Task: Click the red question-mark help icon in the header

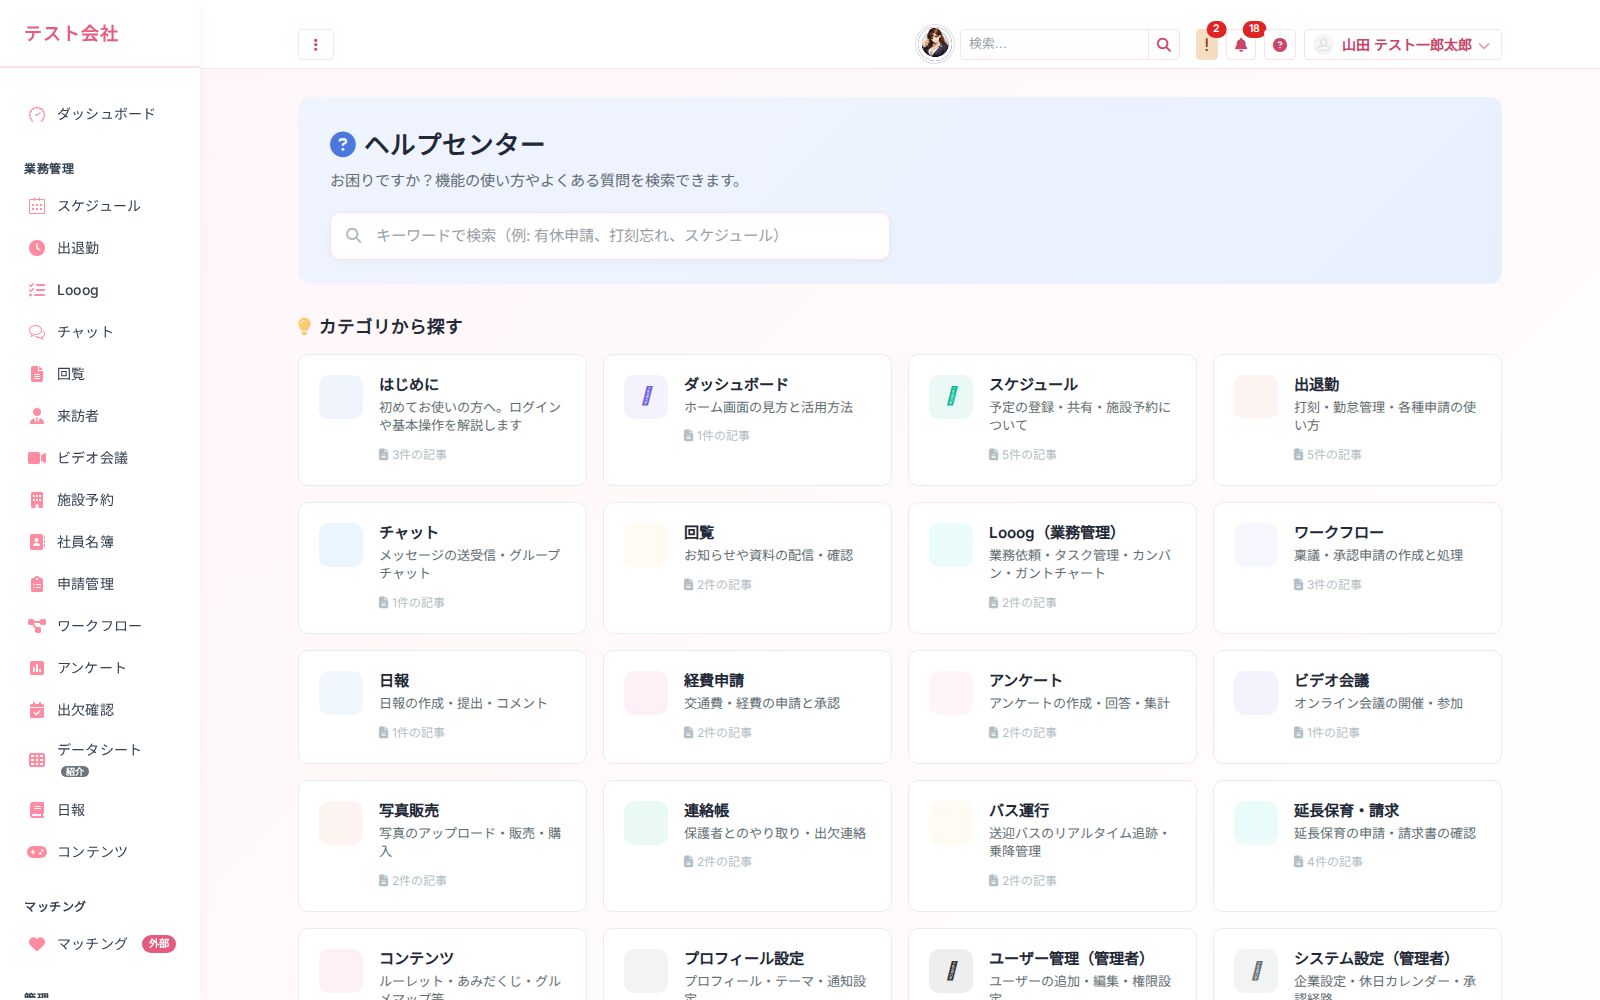Action: (x=1280, y=44)
